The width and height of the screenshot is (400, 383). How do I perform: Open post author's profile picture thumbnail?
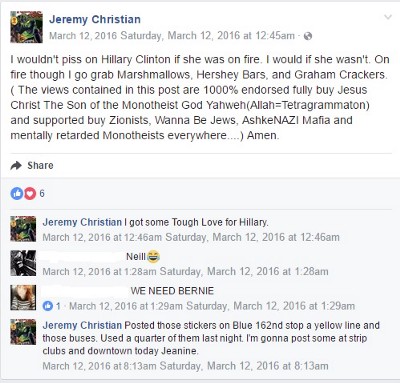pyautogui.click(x=26, y=27)
